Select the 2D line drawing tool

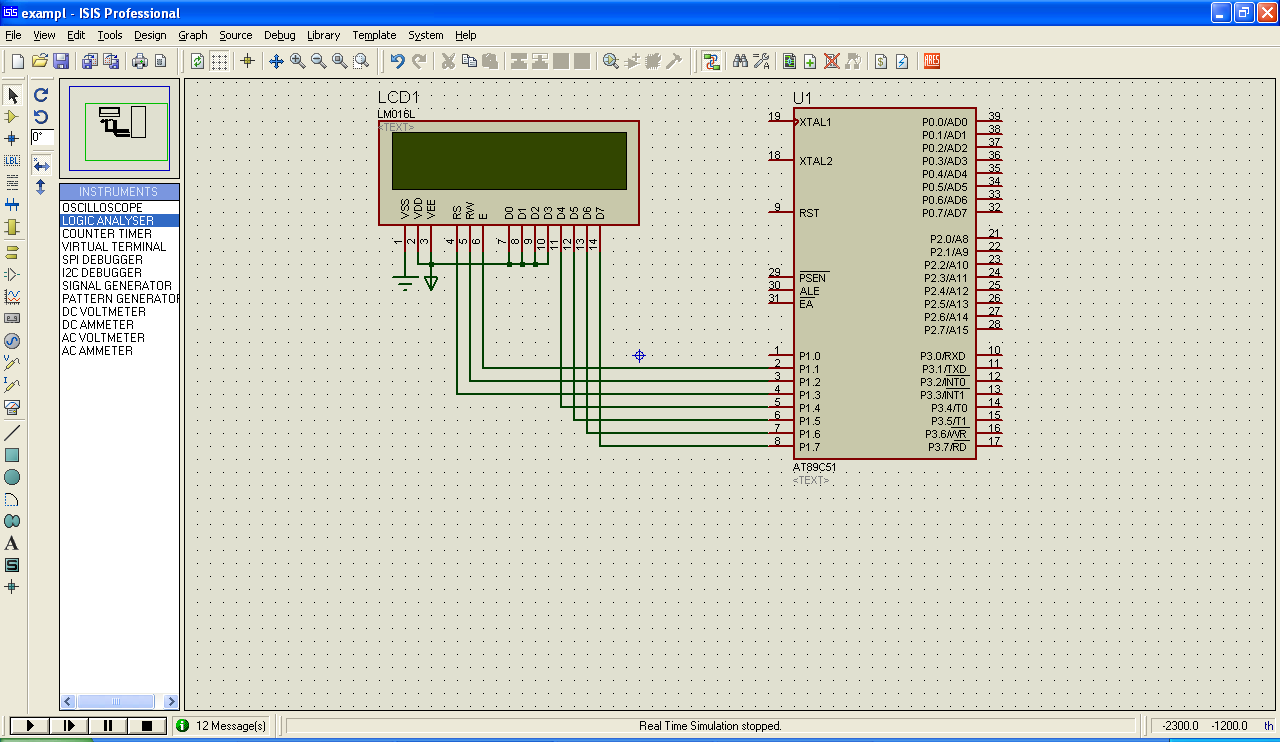pos(12,433)
